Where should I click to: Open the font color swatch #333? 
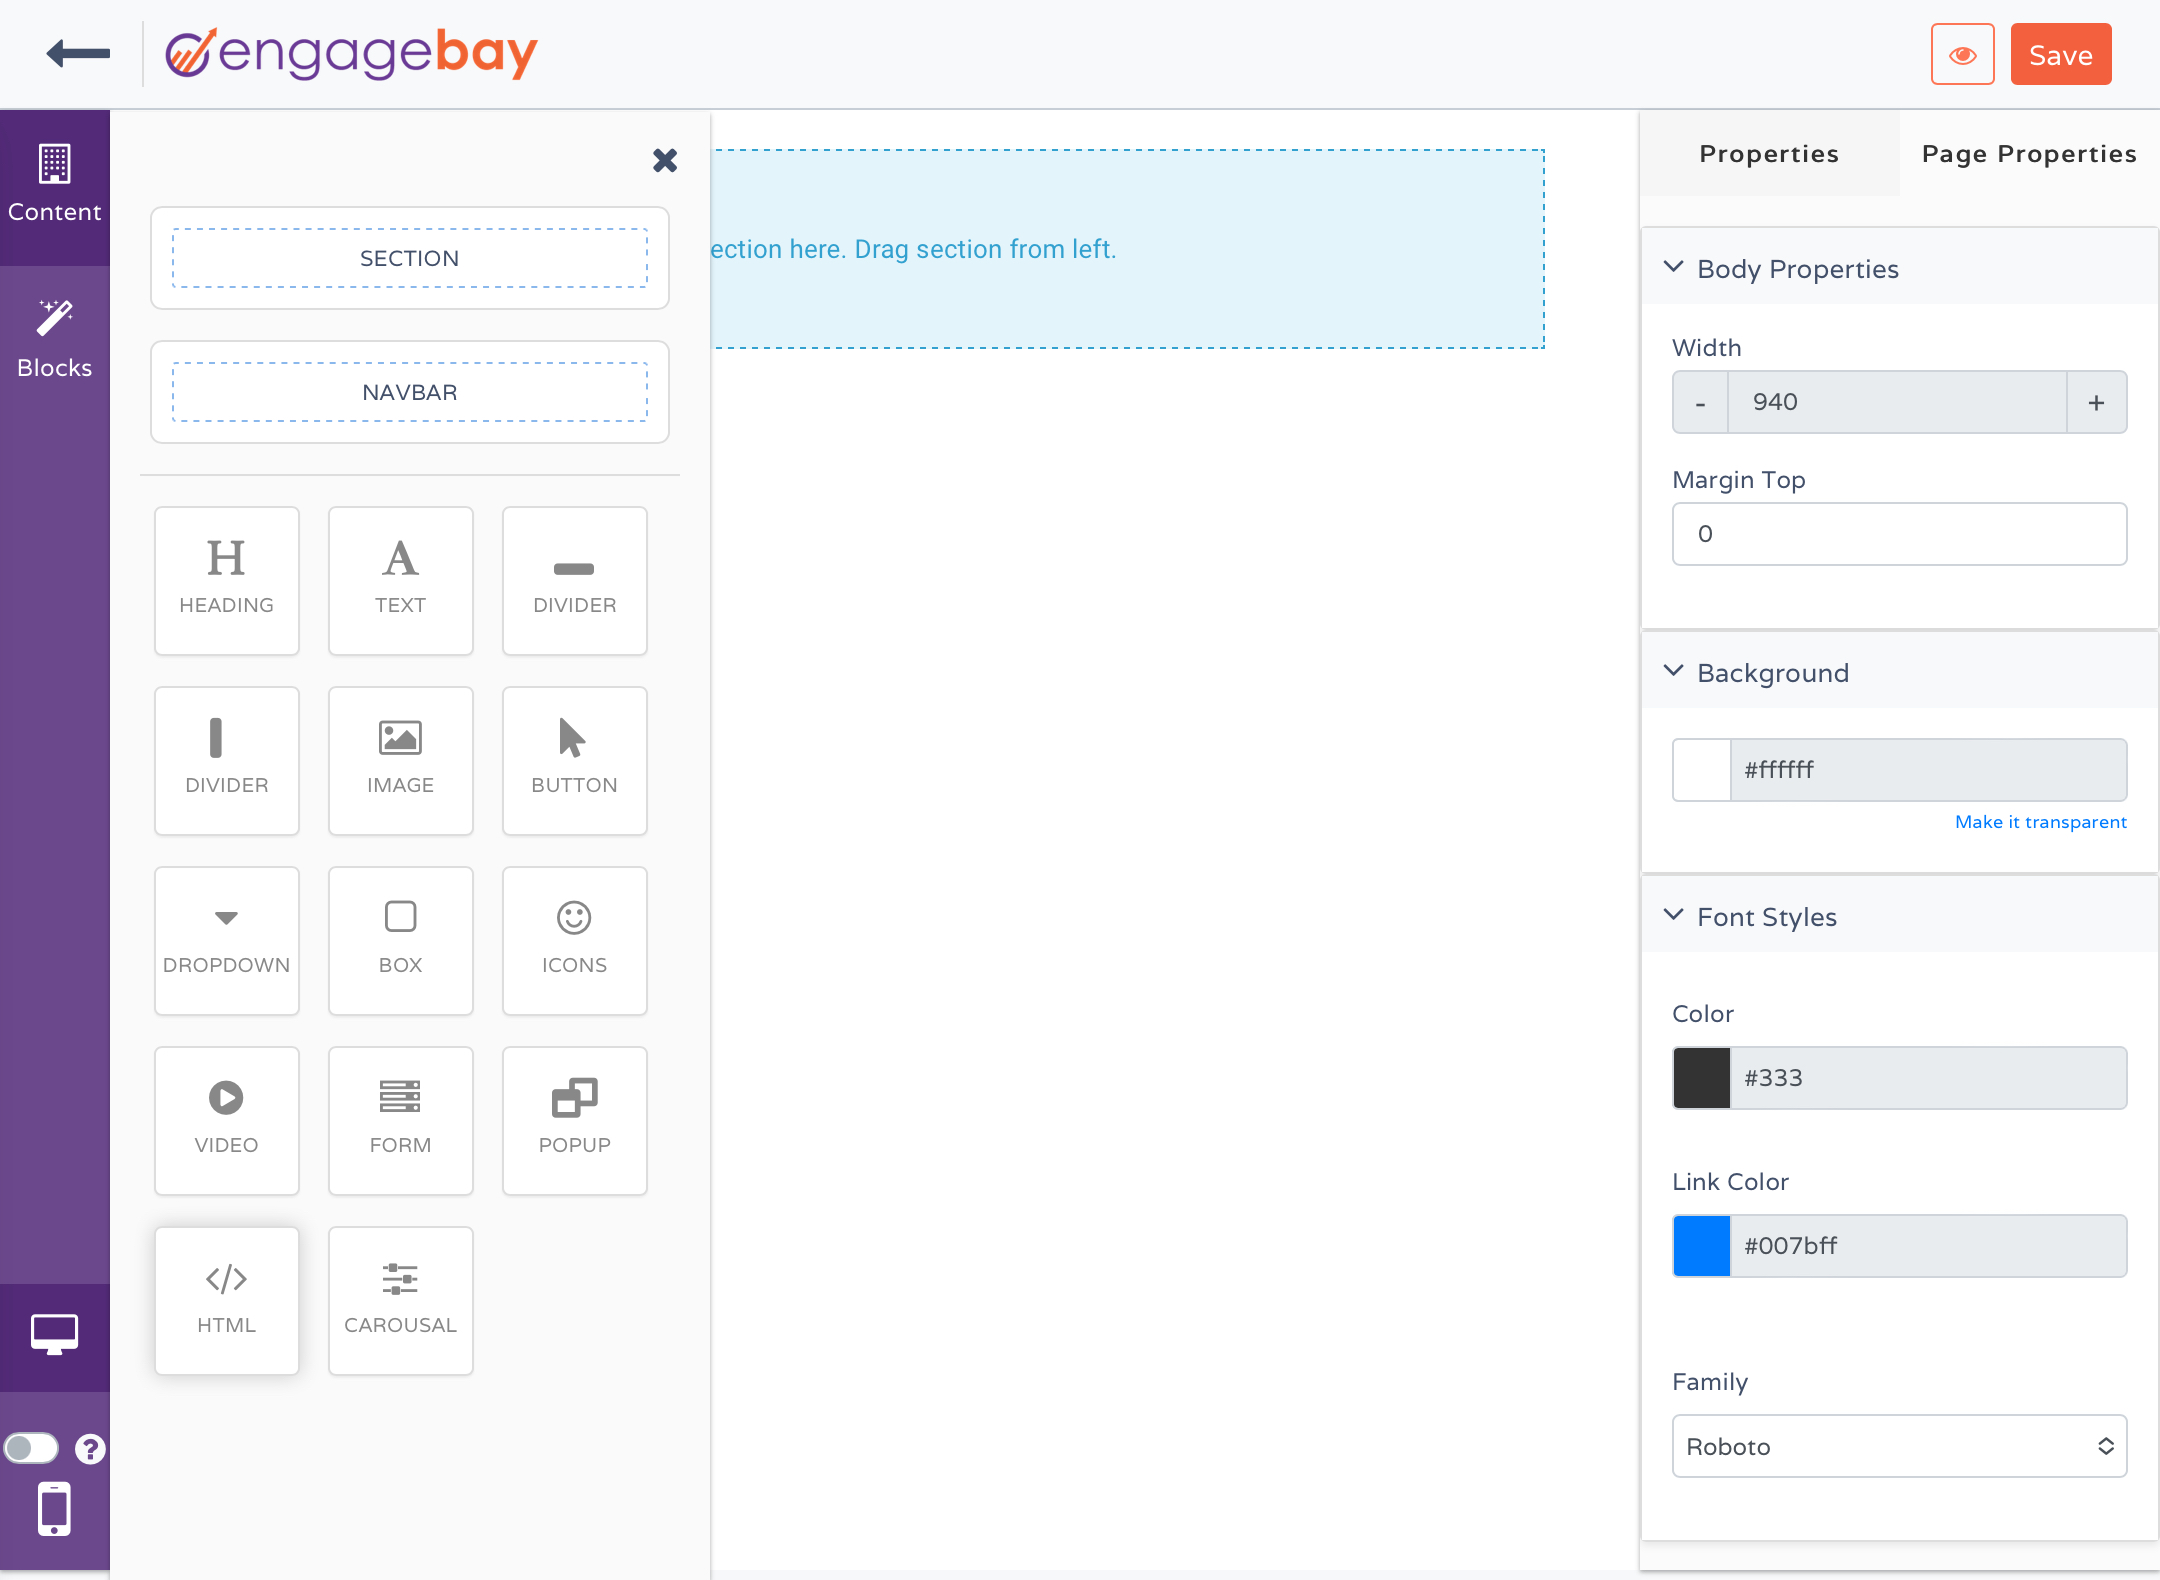pos(1702,1078)
